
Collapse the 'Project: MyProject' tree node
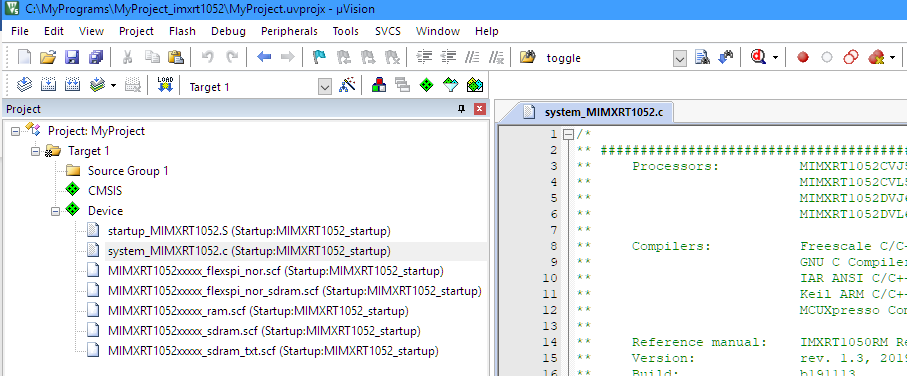pyautogui.click(x=15, y=131)
